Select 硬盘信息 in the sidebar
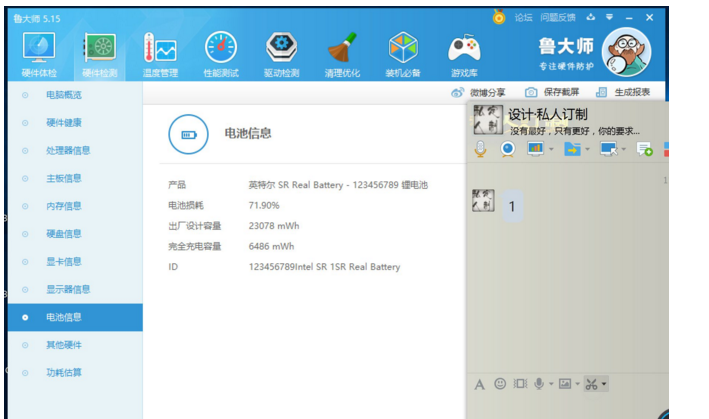Viewport: 709px width, 419px height. [64, 234]
